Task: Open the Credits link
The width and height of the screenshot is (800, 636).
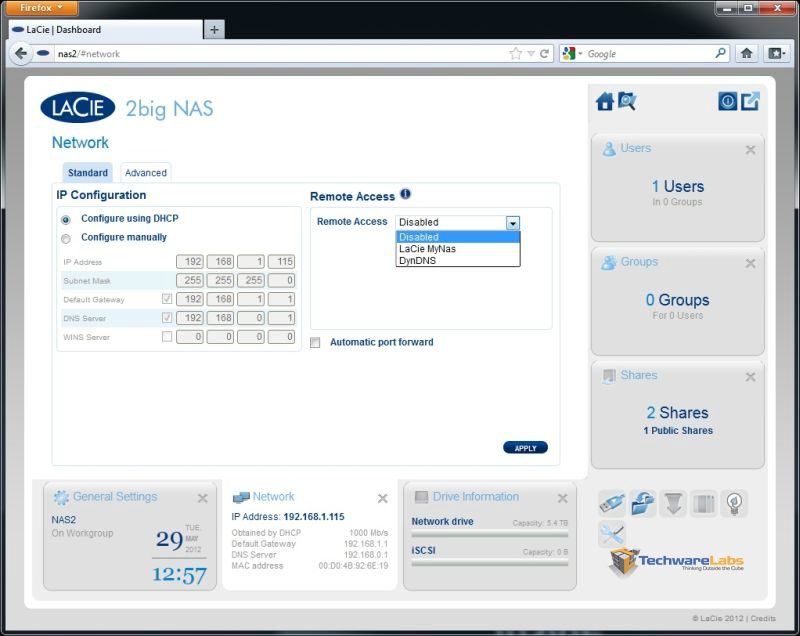Action: 763,619
